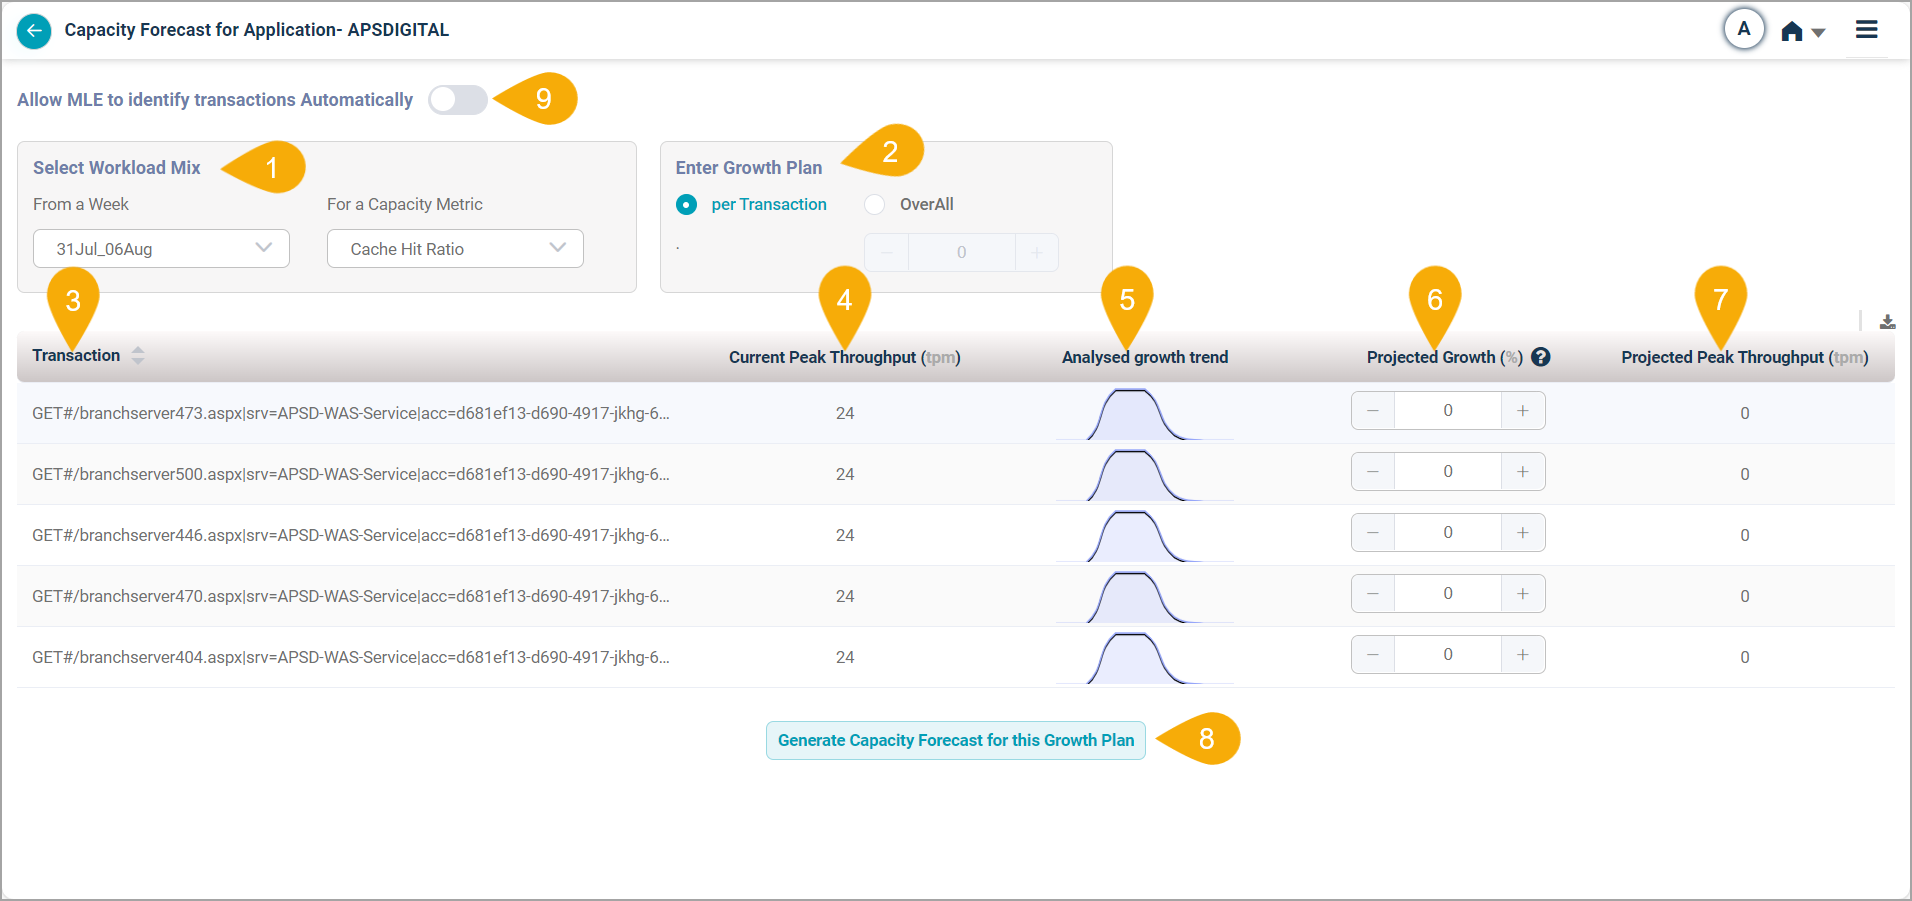
Task: Click Projected Growth help question icon
Action: [1541, 357]
